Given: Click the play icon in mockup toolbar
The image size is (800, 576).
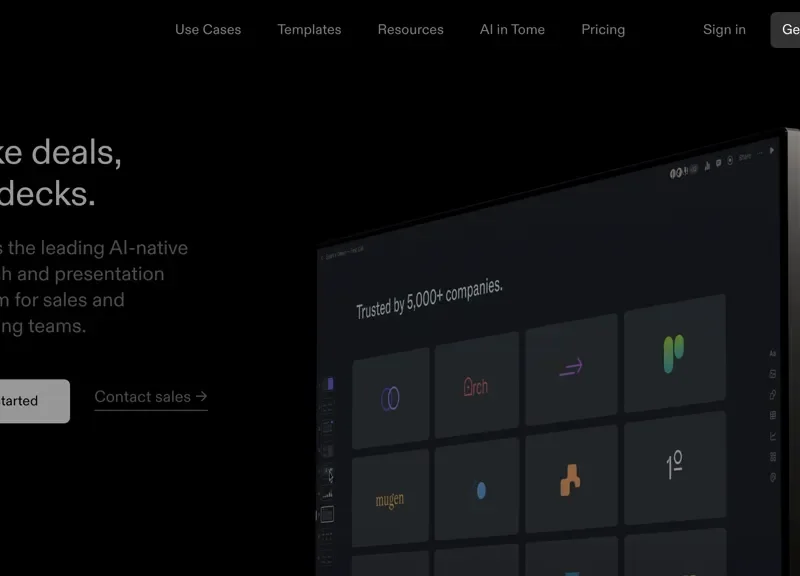Looking at the screenshot, I should (x=771, y=151).
